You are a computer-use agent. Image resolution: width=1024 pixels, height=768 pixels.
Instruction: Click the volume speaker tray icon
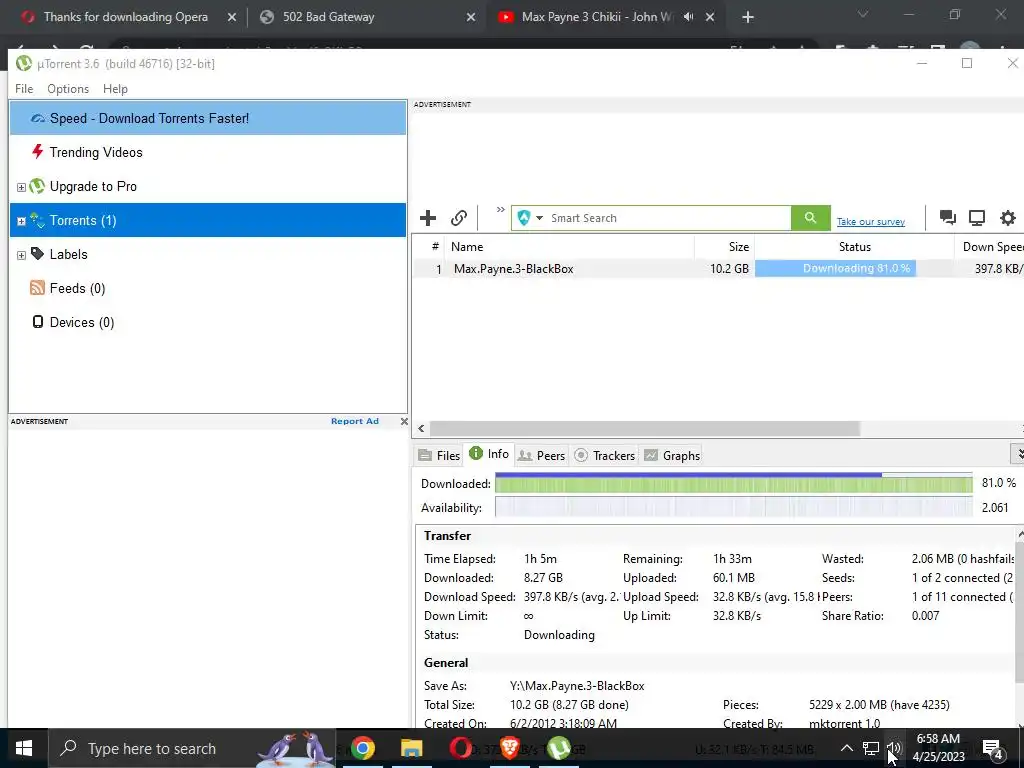point(894,748)
